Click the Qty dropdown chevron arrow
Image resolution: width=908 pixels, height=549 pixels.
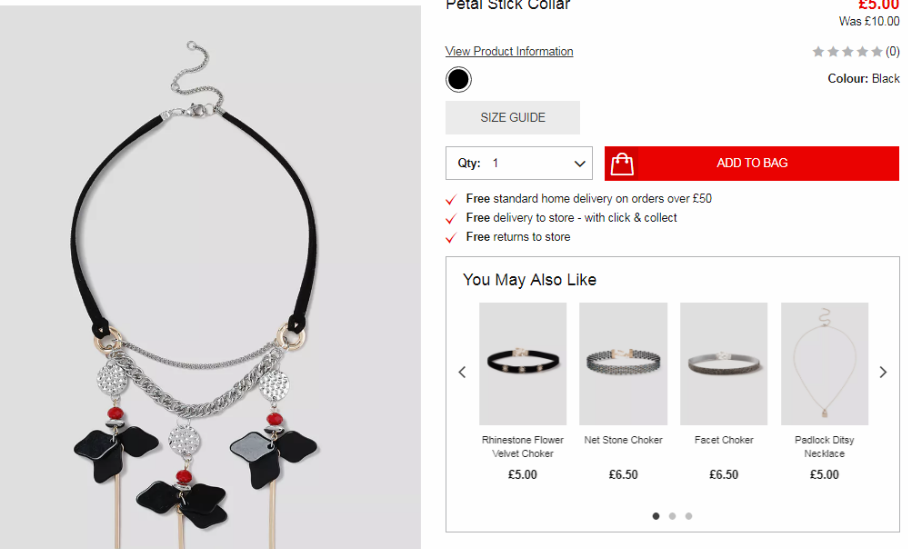580,164
